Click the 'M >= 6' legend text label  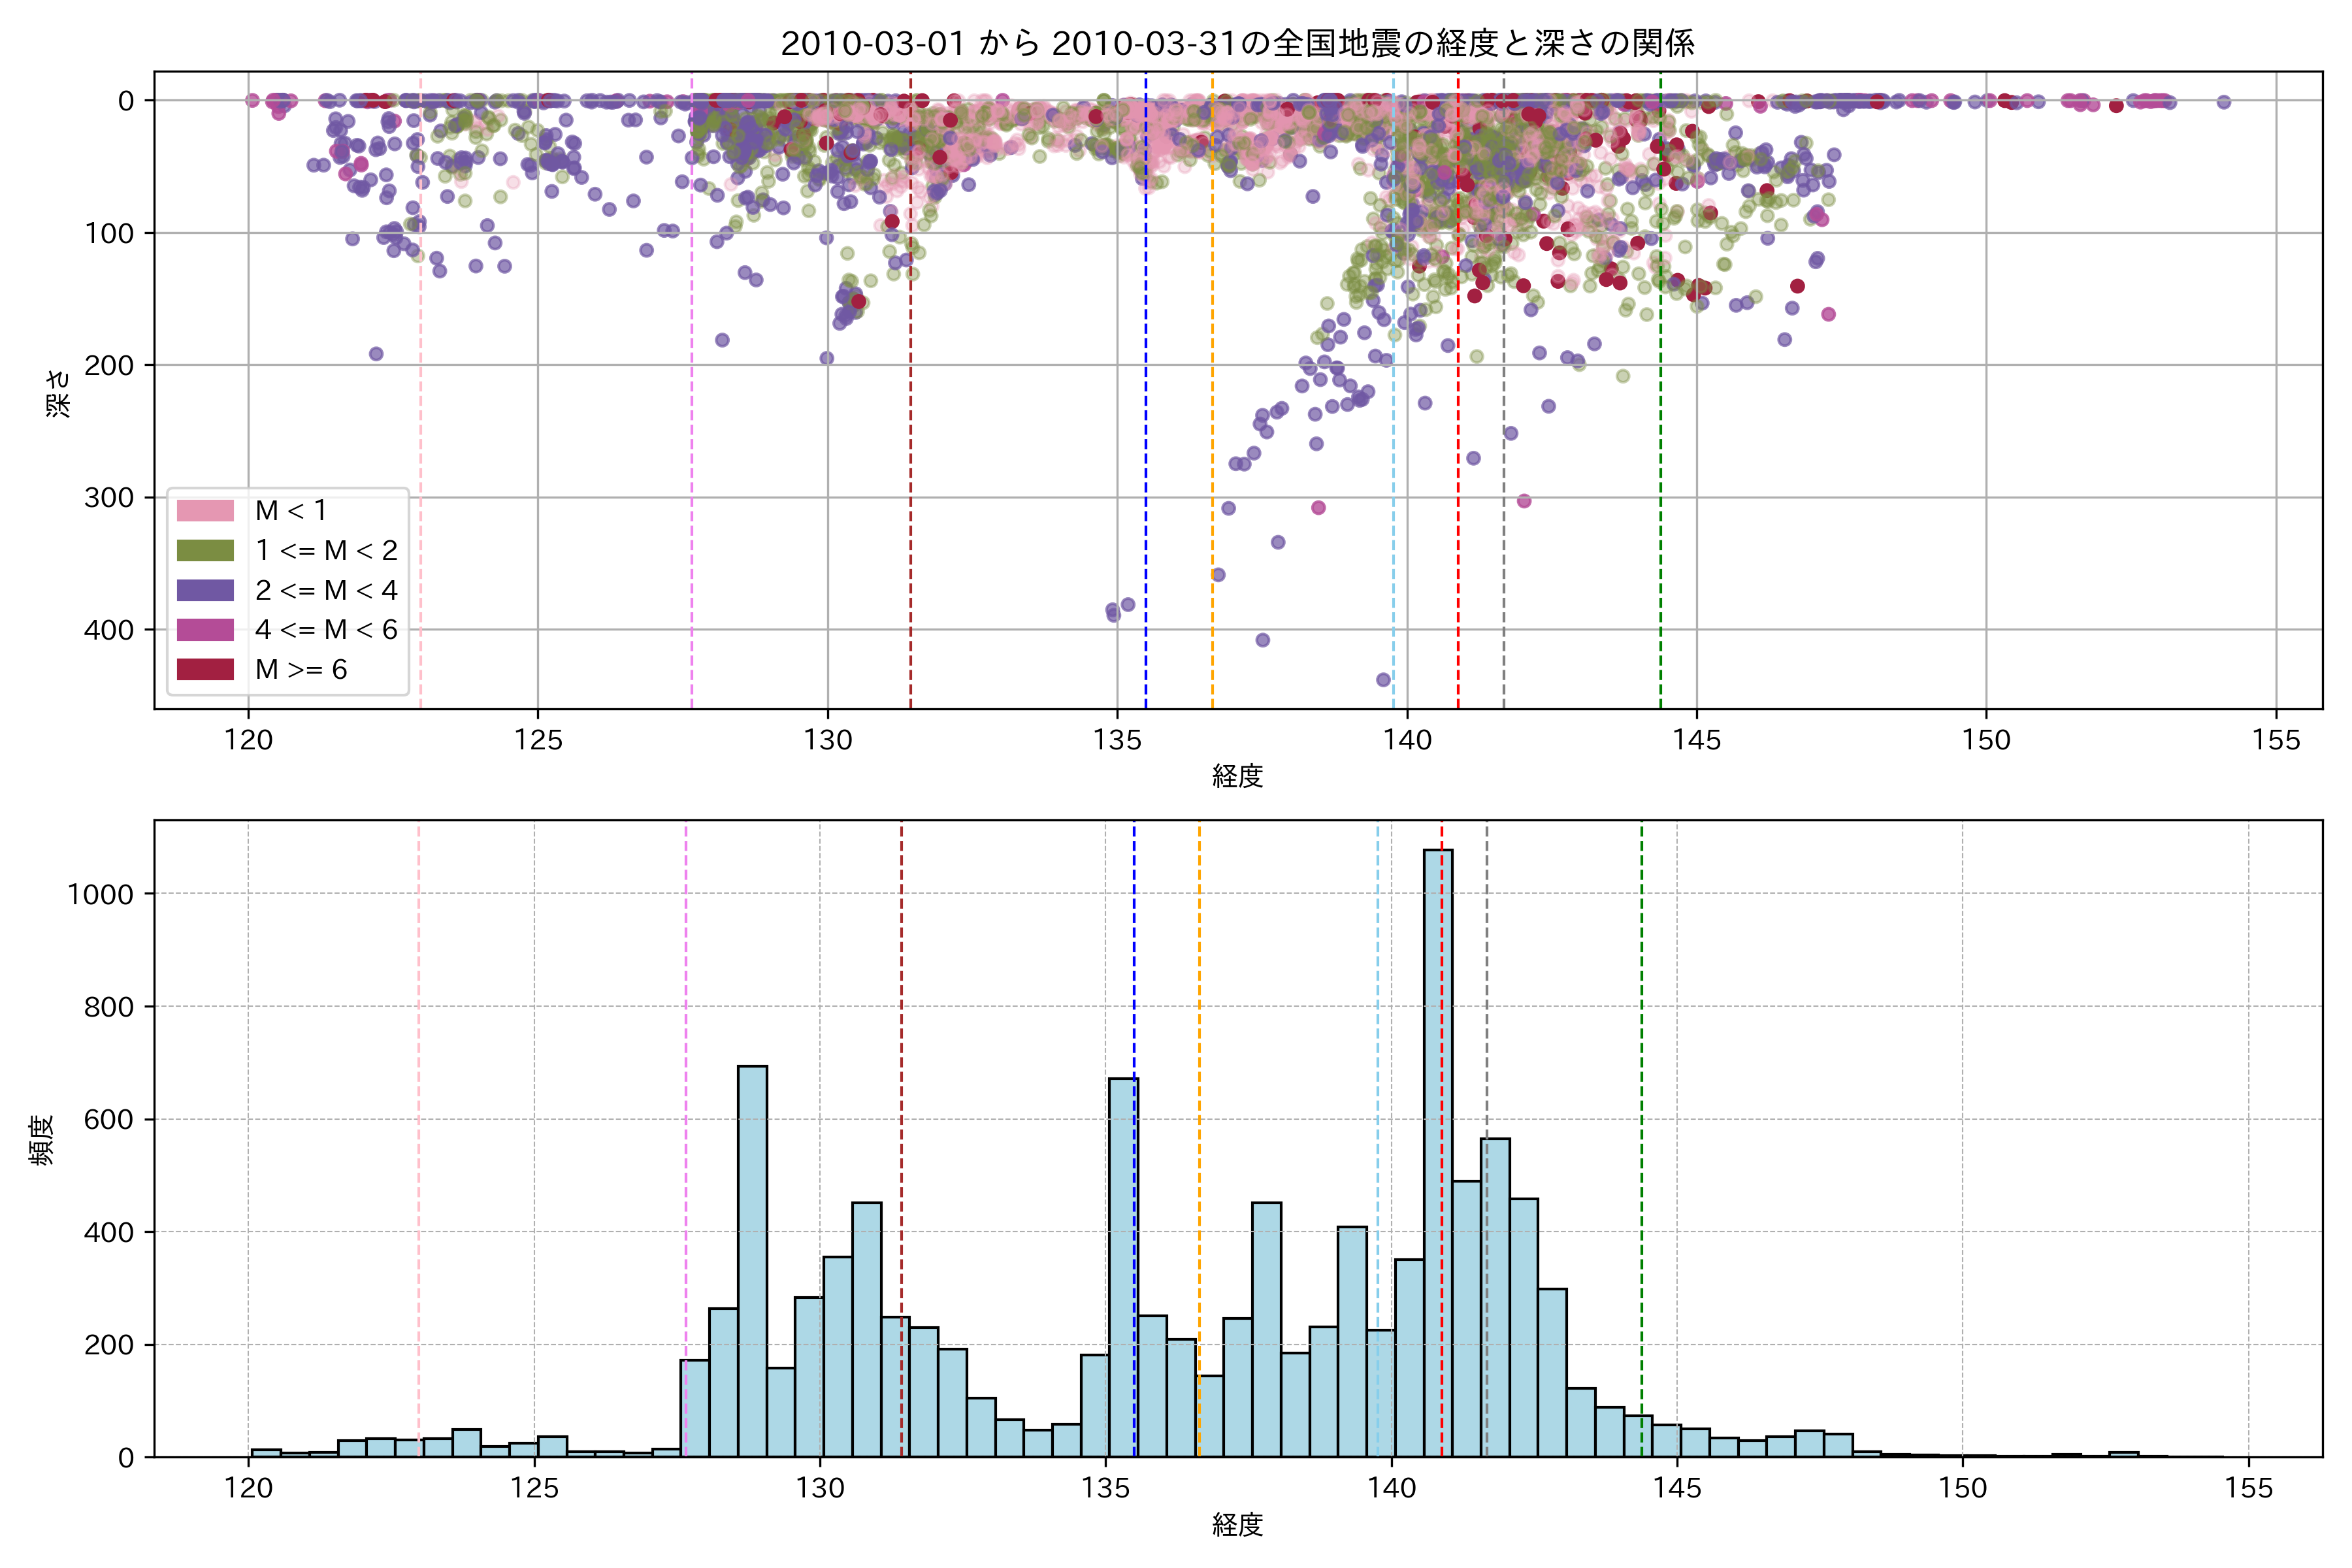pyautogui.click(x=301, y=670)
